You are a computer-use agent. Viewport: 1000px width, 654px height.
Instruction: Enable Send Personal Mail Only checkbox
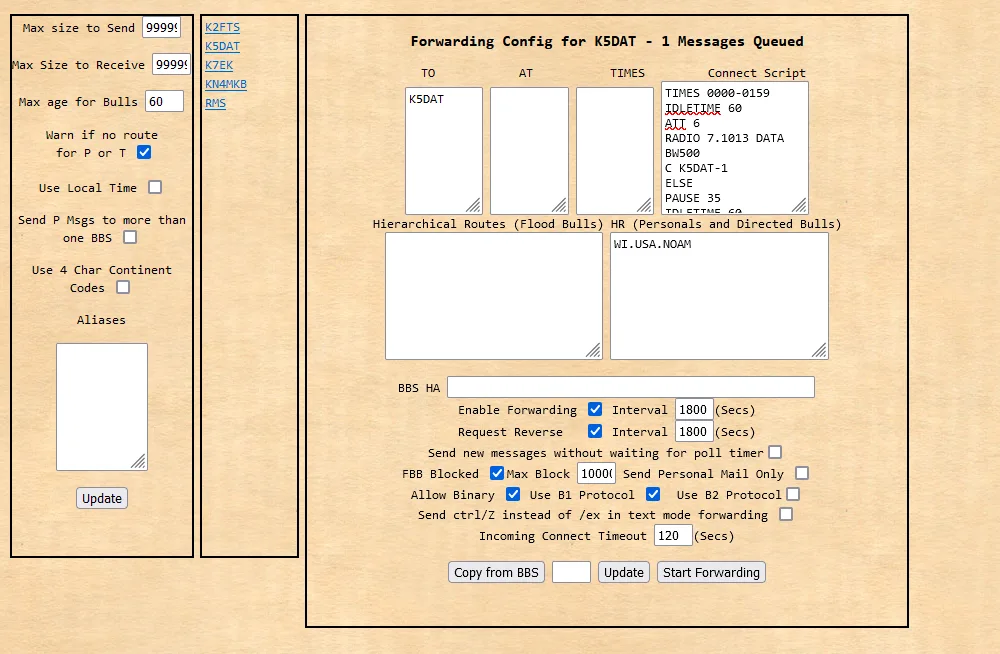coord(802,473)
